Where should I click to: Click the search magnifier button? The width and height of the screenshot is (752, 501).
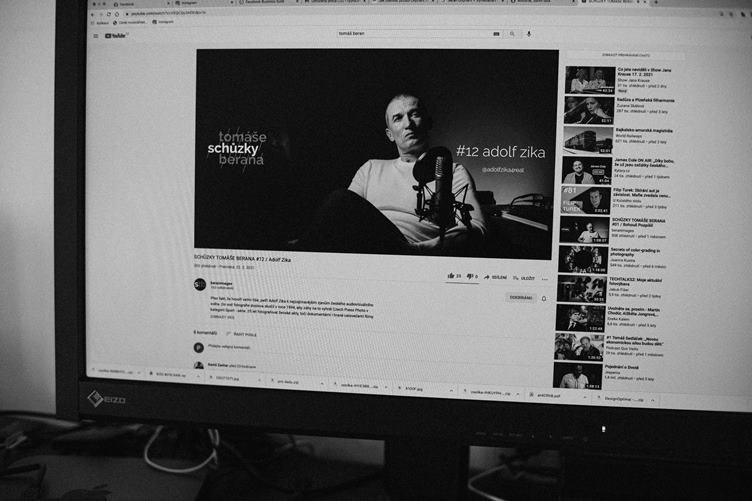(x=512, y=34)
